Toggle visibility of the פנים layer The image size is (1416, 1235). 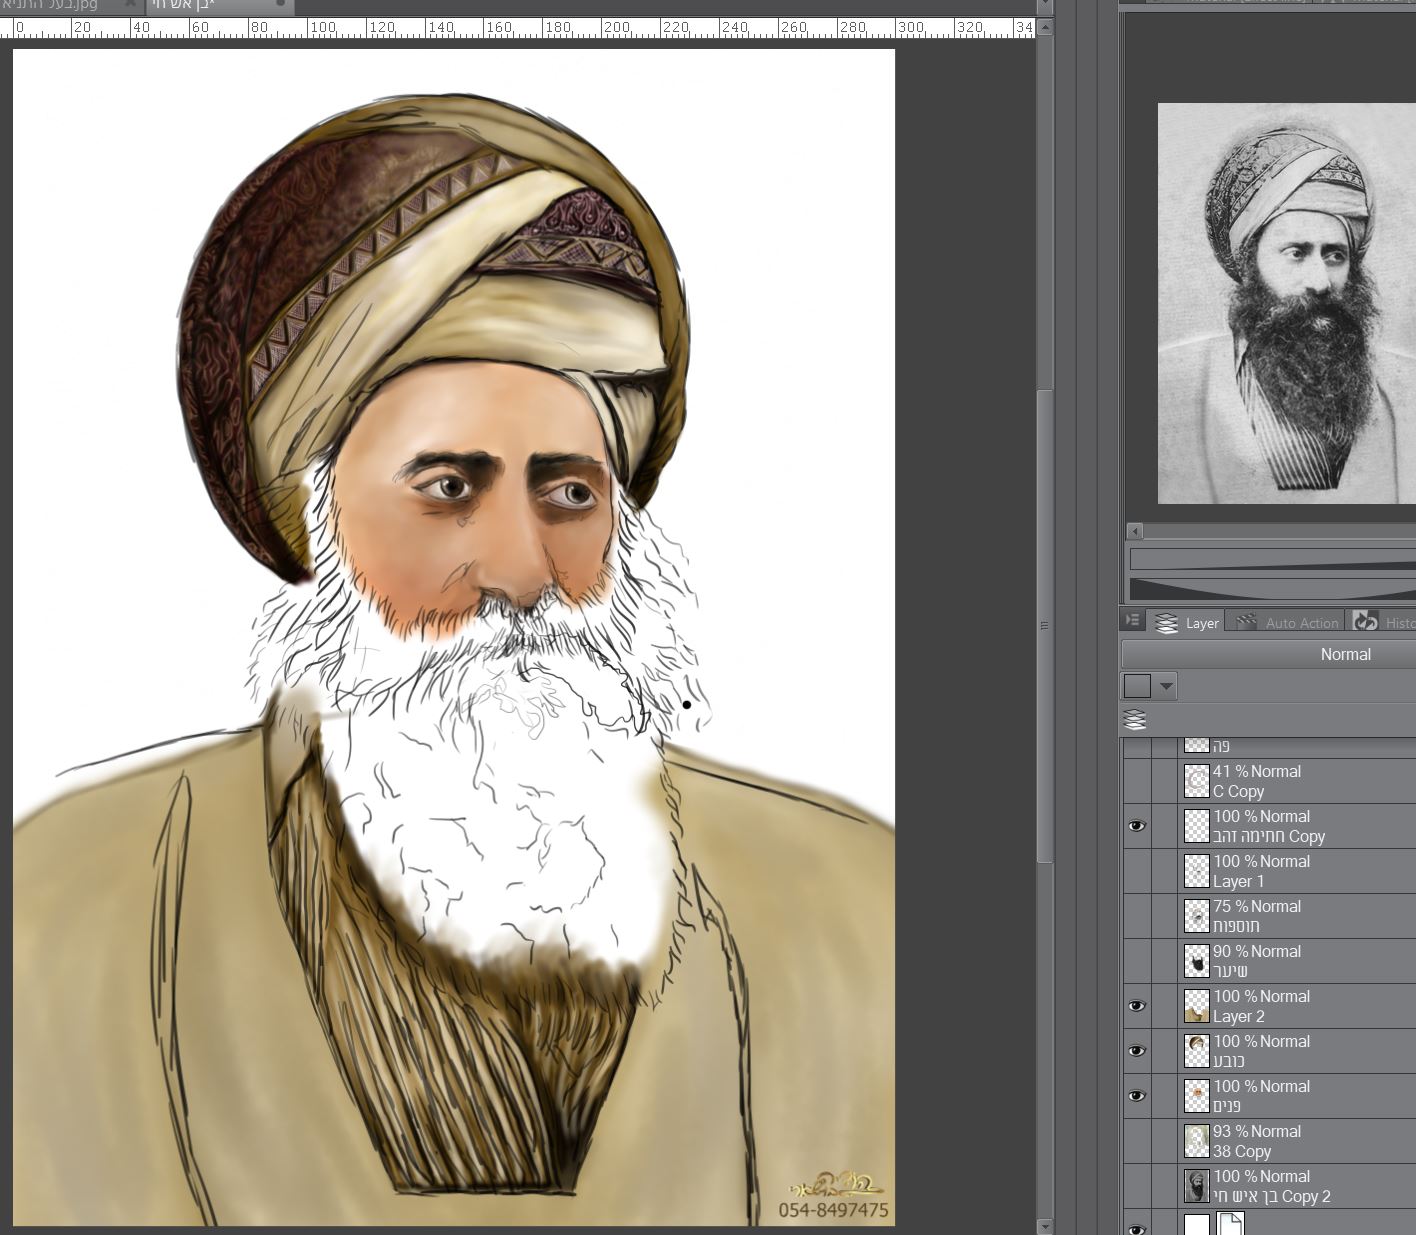pos(1137,1096)
